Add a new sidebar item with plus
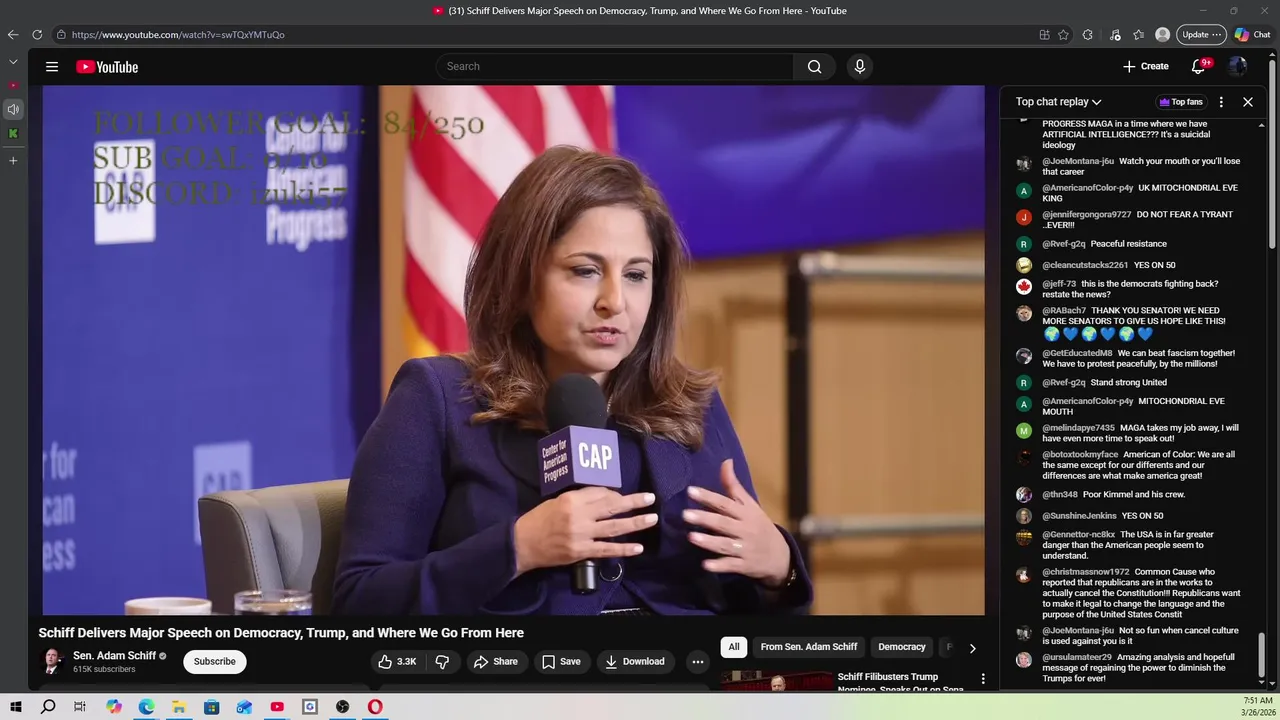This screenshot has height=720, width=1280. click(x=13, y=160)
